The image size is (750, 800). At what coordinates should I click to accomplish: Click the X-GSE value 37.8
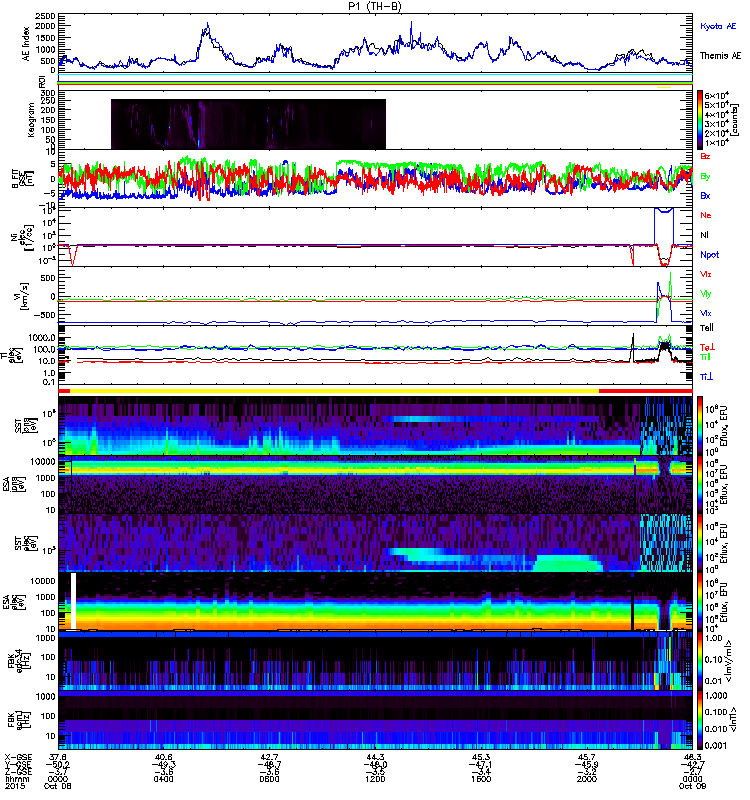58,757
